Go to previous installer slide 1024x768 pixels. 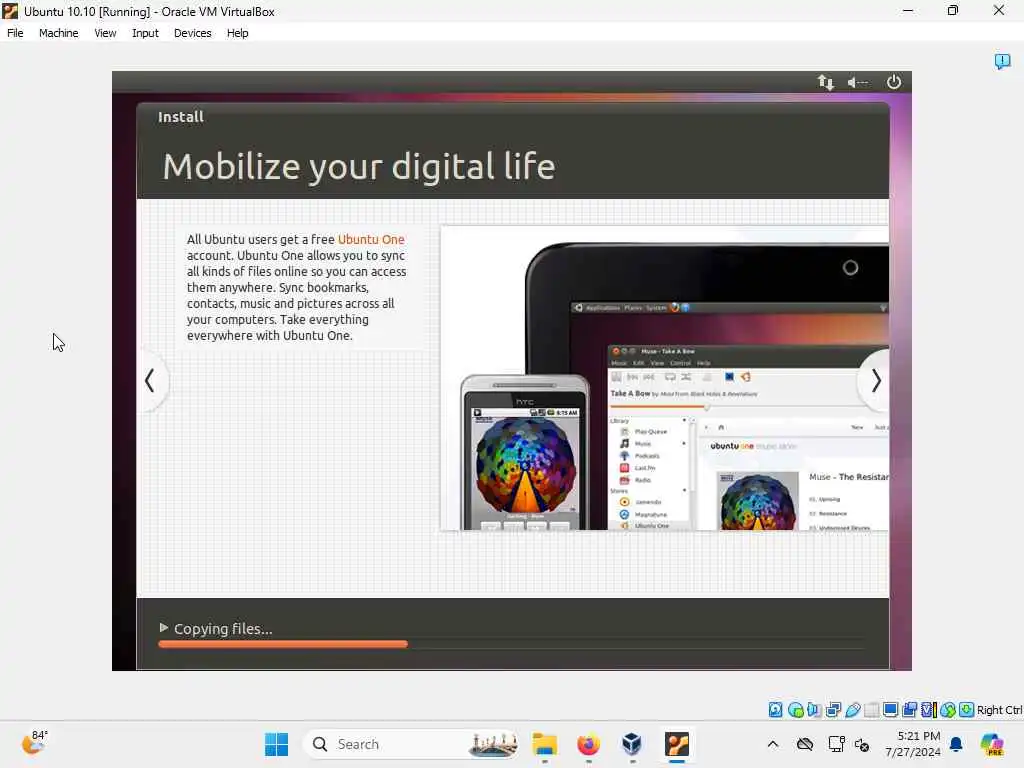[150, 380]
